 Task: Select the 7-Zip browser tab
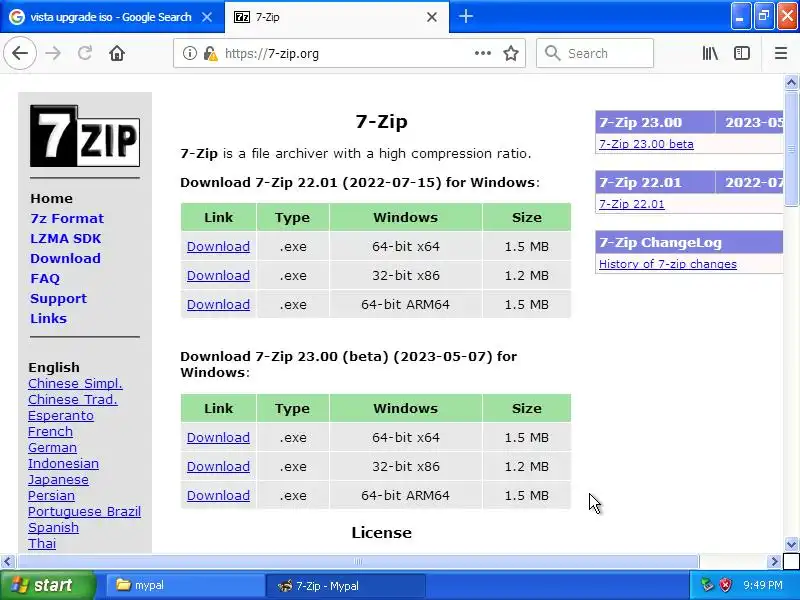(x=337, y=17)
